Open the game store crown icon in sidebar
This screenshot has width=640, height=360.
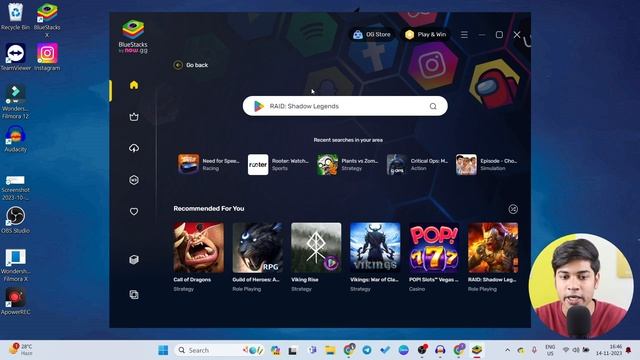(134, 117)
